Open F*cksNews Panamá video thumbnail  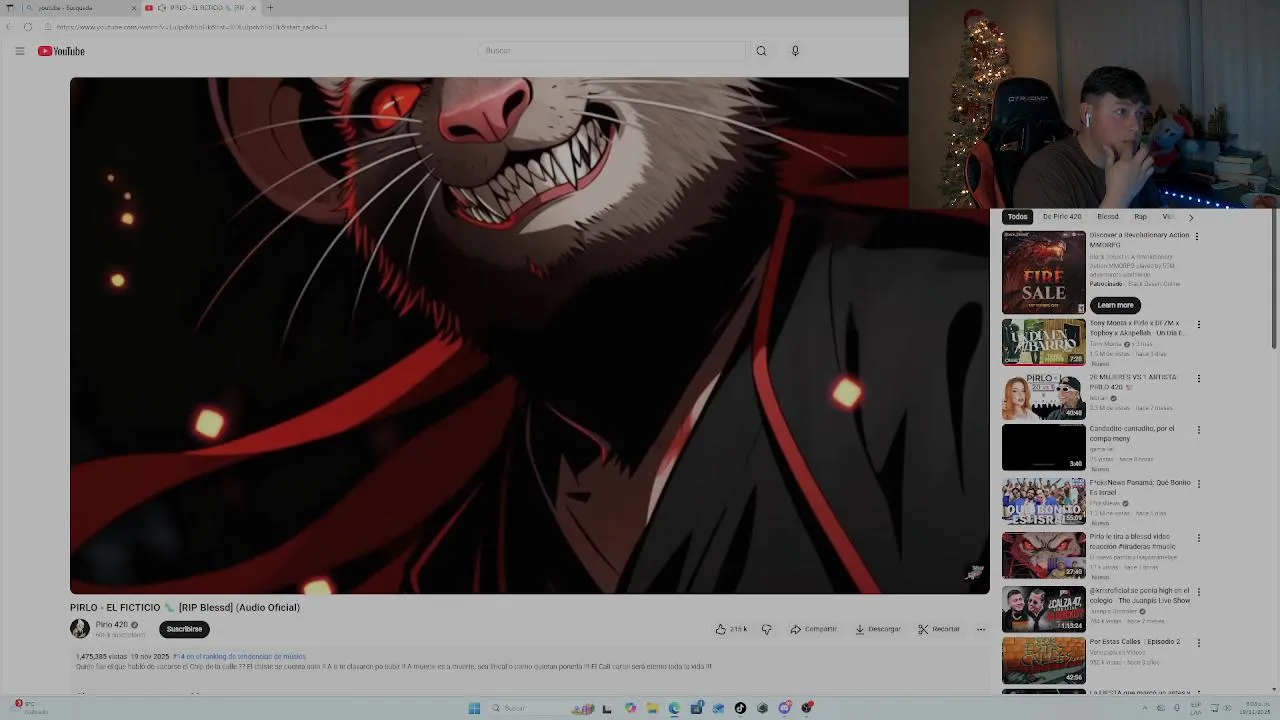tap(1043, 502)
